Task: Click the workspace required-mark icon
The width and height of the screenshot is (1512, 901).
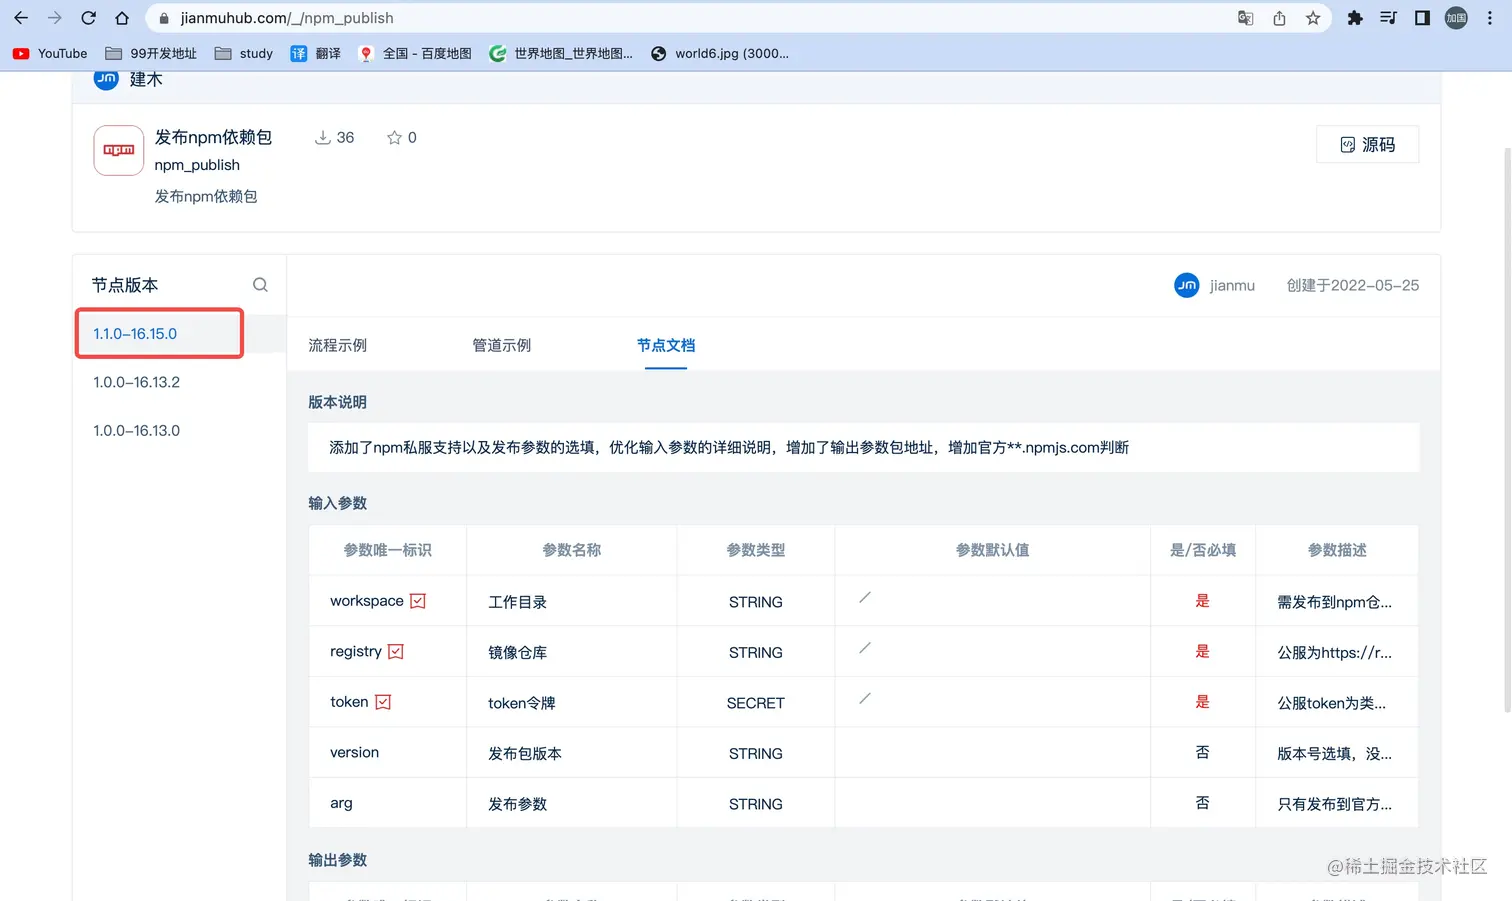Action: (x=418, y=601)
